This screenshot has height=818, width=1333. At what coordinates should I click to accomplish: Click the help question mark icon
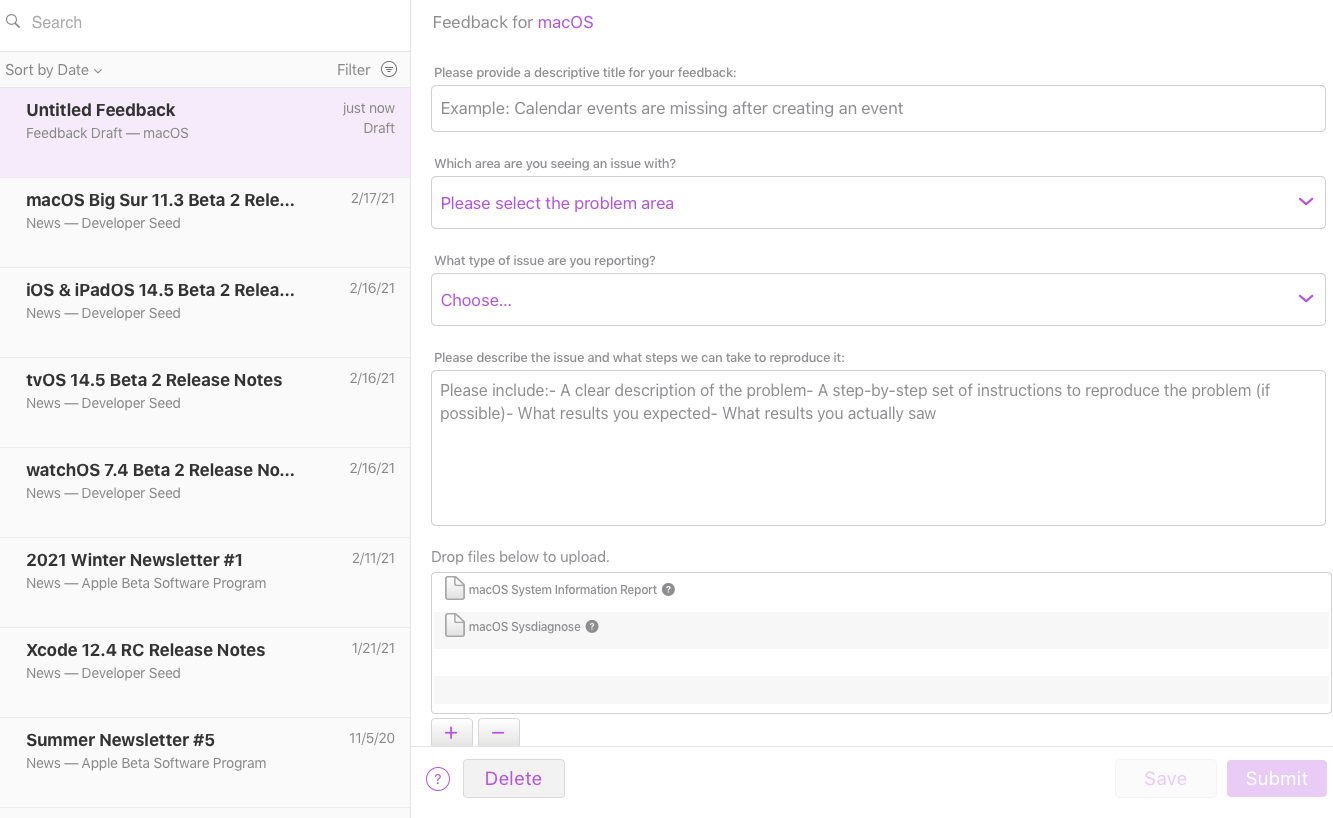438,779
